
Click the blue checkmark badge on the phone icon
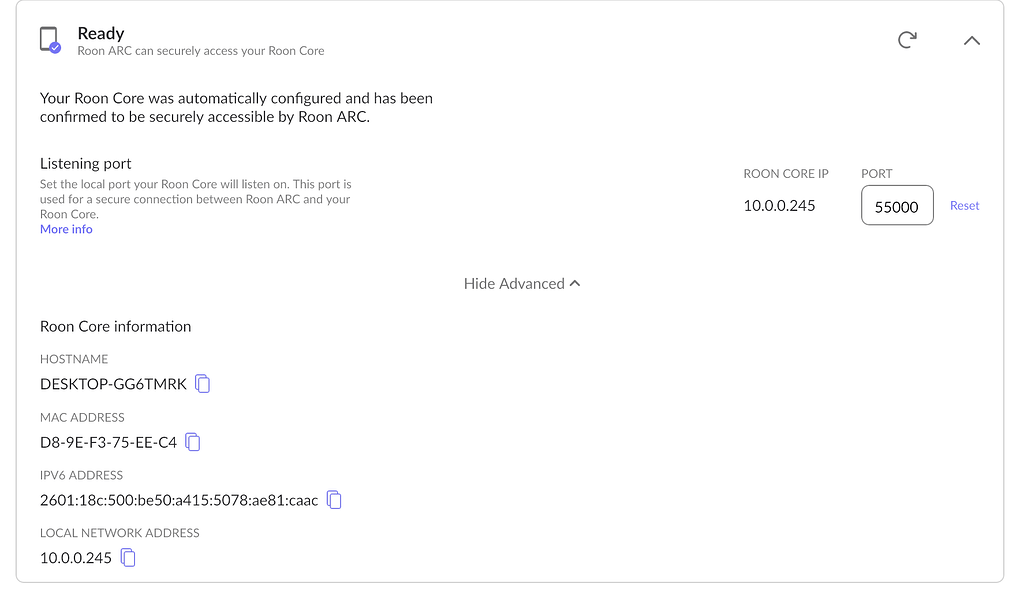tap(57, 47)
